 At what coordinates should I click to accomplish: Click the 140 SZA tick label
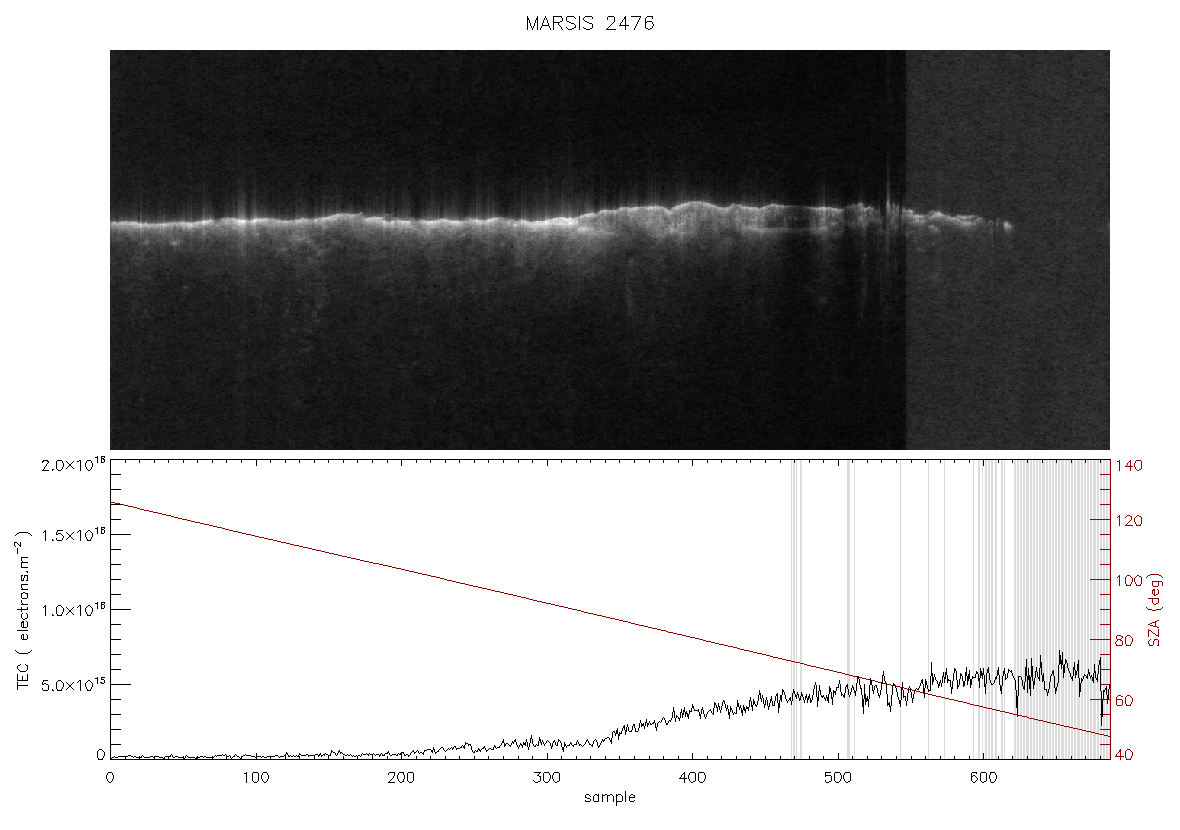pos(1129,466)
